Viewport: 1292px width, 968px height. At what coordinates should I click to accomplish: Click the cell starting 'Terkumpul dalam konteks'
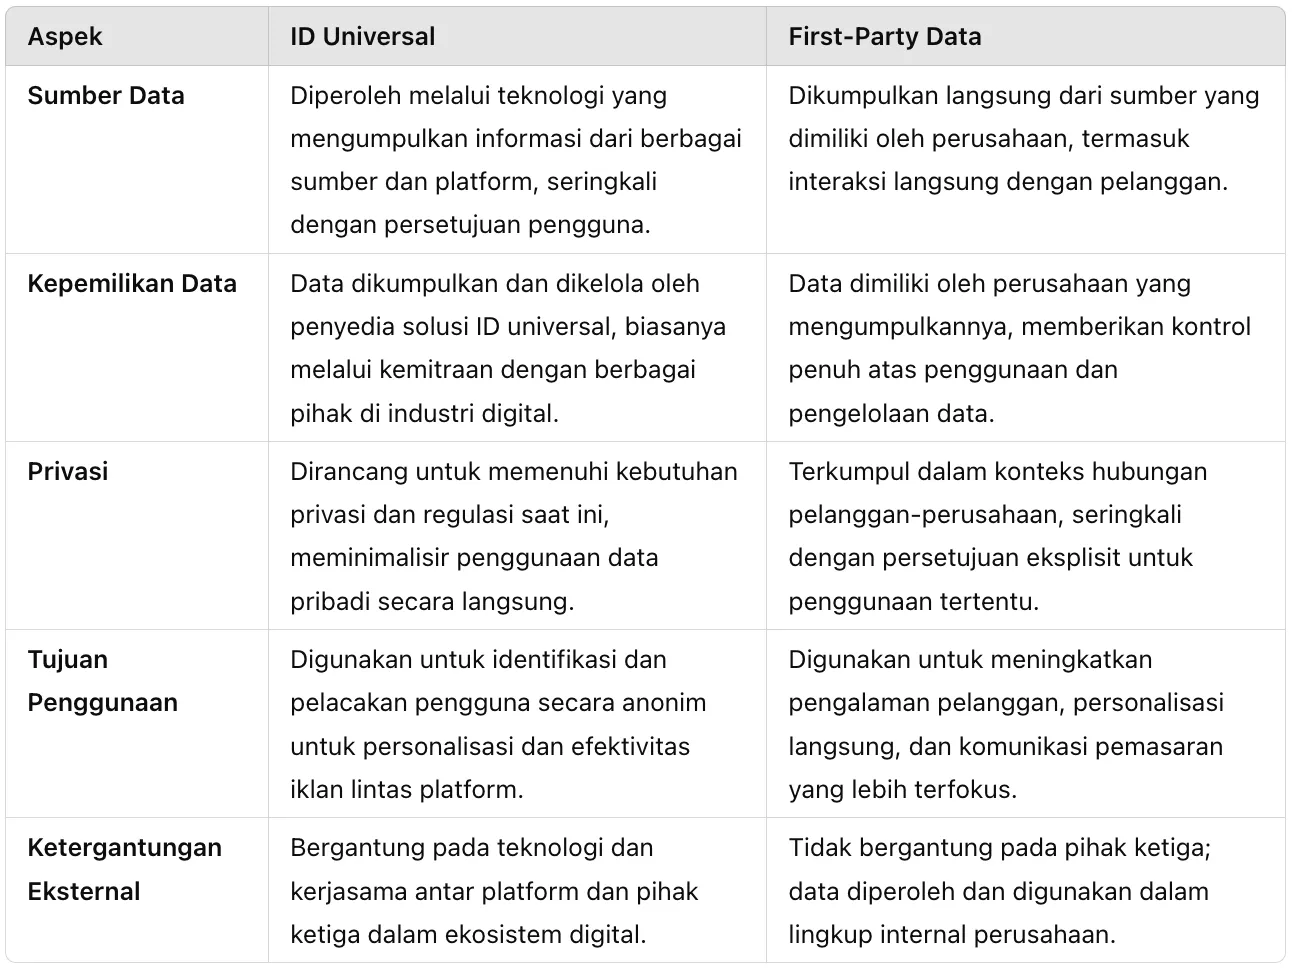click(997, 536)
